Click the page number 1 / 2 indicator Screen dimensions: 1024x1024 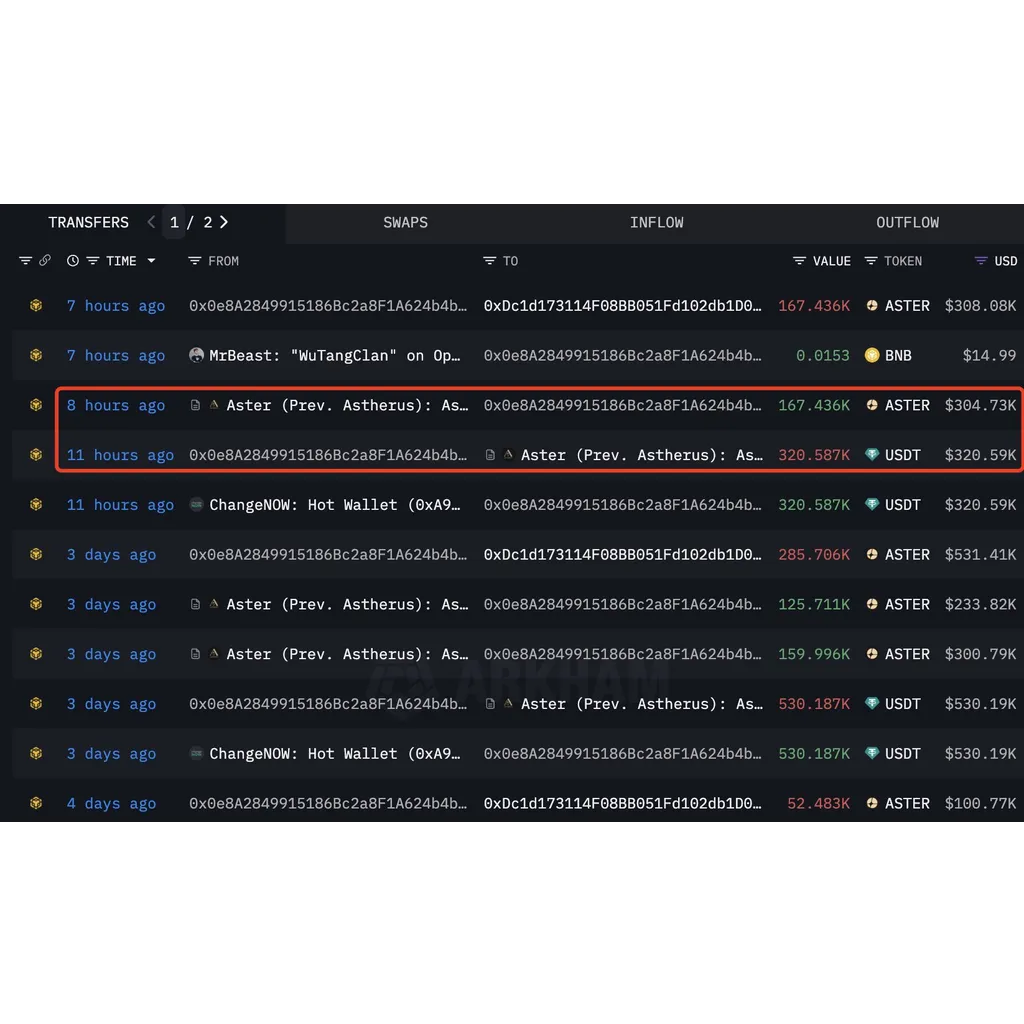point(191,223)
